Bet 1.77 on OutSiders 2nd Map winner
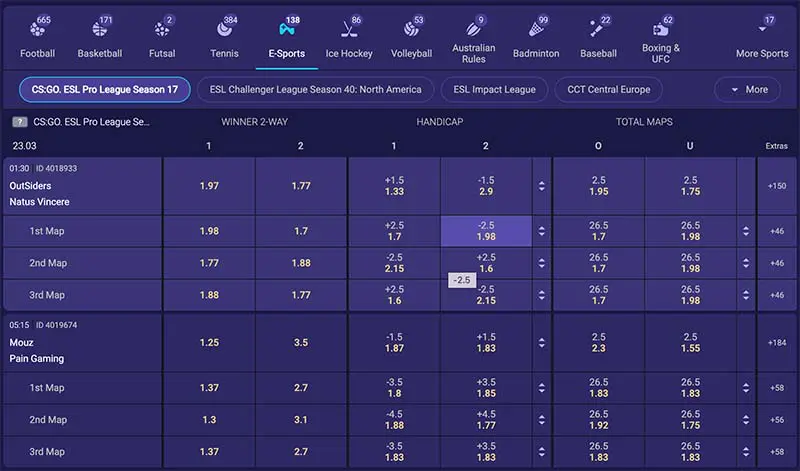This screenshot has height=471, width=800. pos(209,263)
